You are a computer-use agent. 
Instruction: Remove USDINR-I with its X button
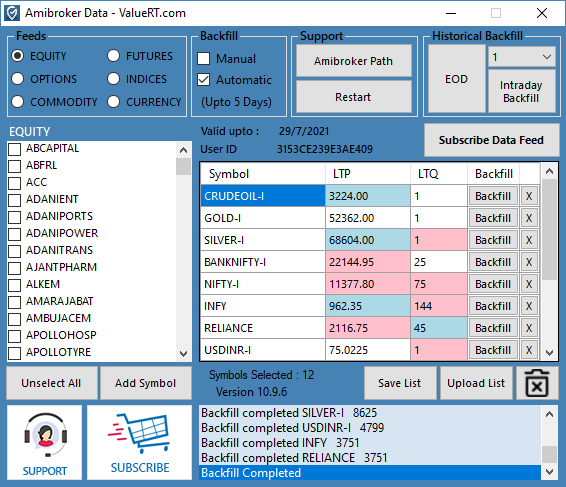529,350
